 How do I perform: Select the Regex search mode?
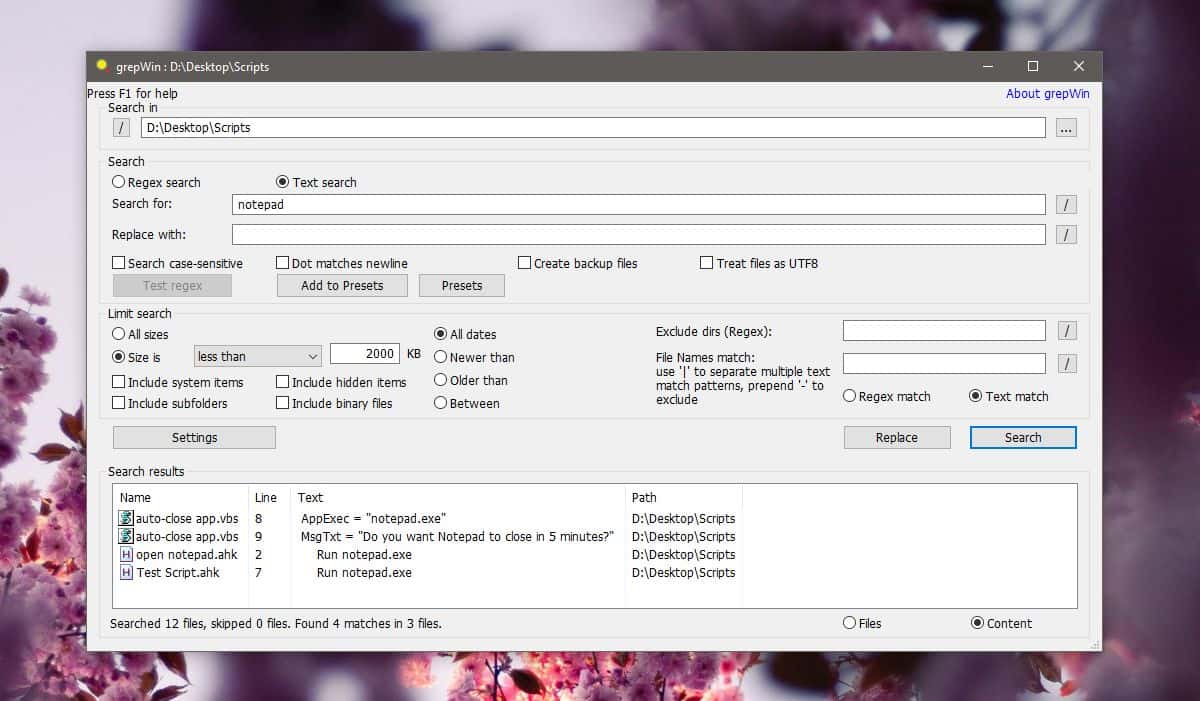tap(118, 182)
